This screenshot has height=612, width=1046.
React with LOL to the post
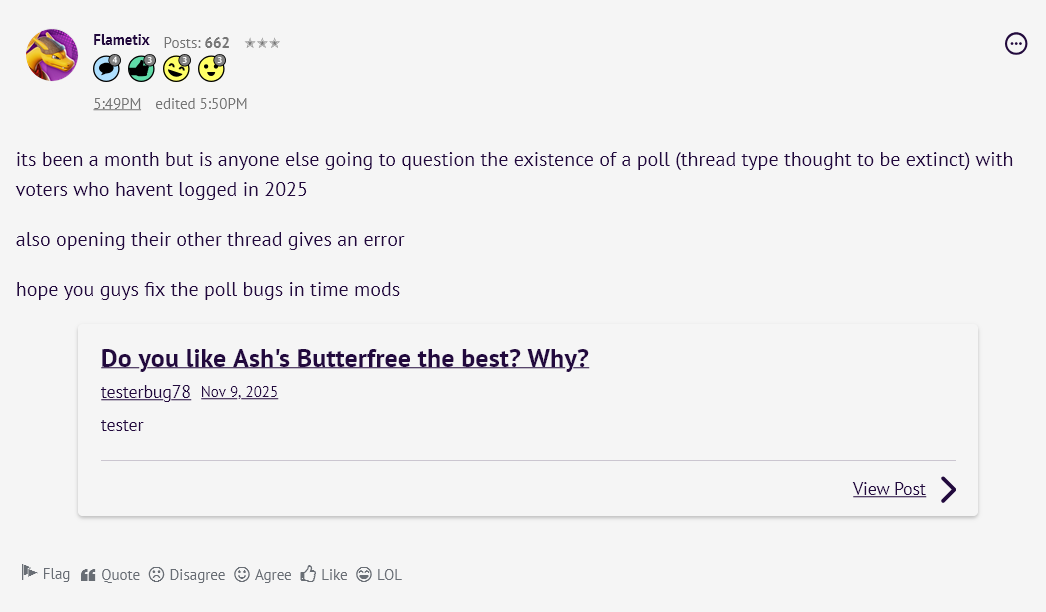[379, 575]
